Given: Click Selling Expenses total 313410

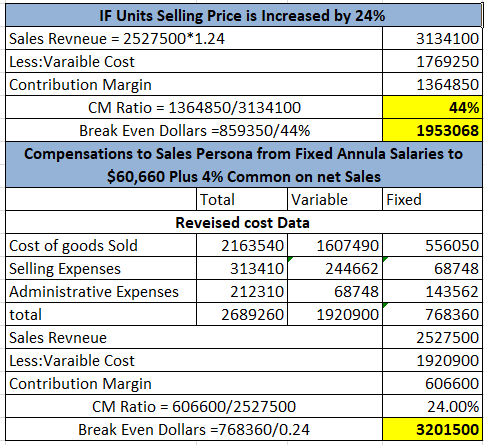Looking at the screenshot, I should click(242, 268).
